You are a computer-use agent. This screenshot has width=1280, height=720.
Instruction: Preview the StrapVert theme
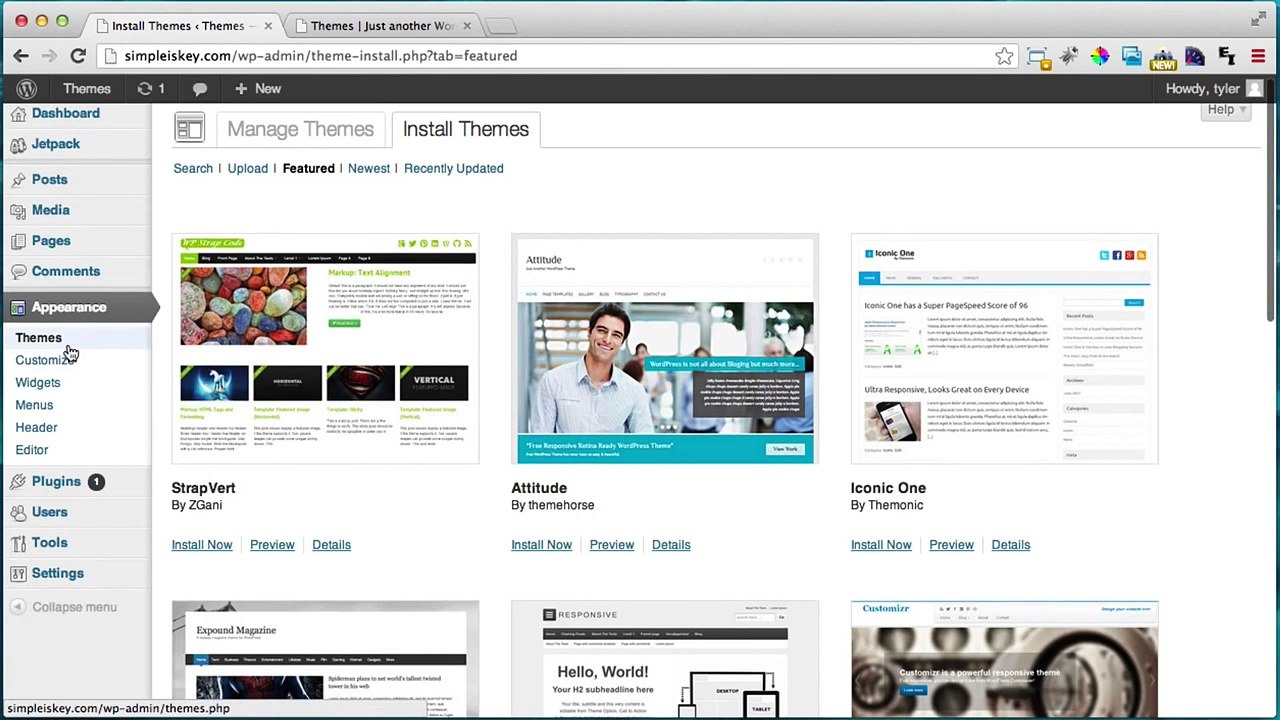[272, 545]
